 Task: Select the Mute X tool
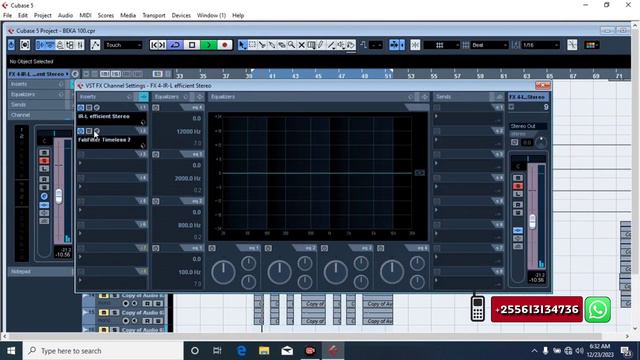[x=301, y=45]
